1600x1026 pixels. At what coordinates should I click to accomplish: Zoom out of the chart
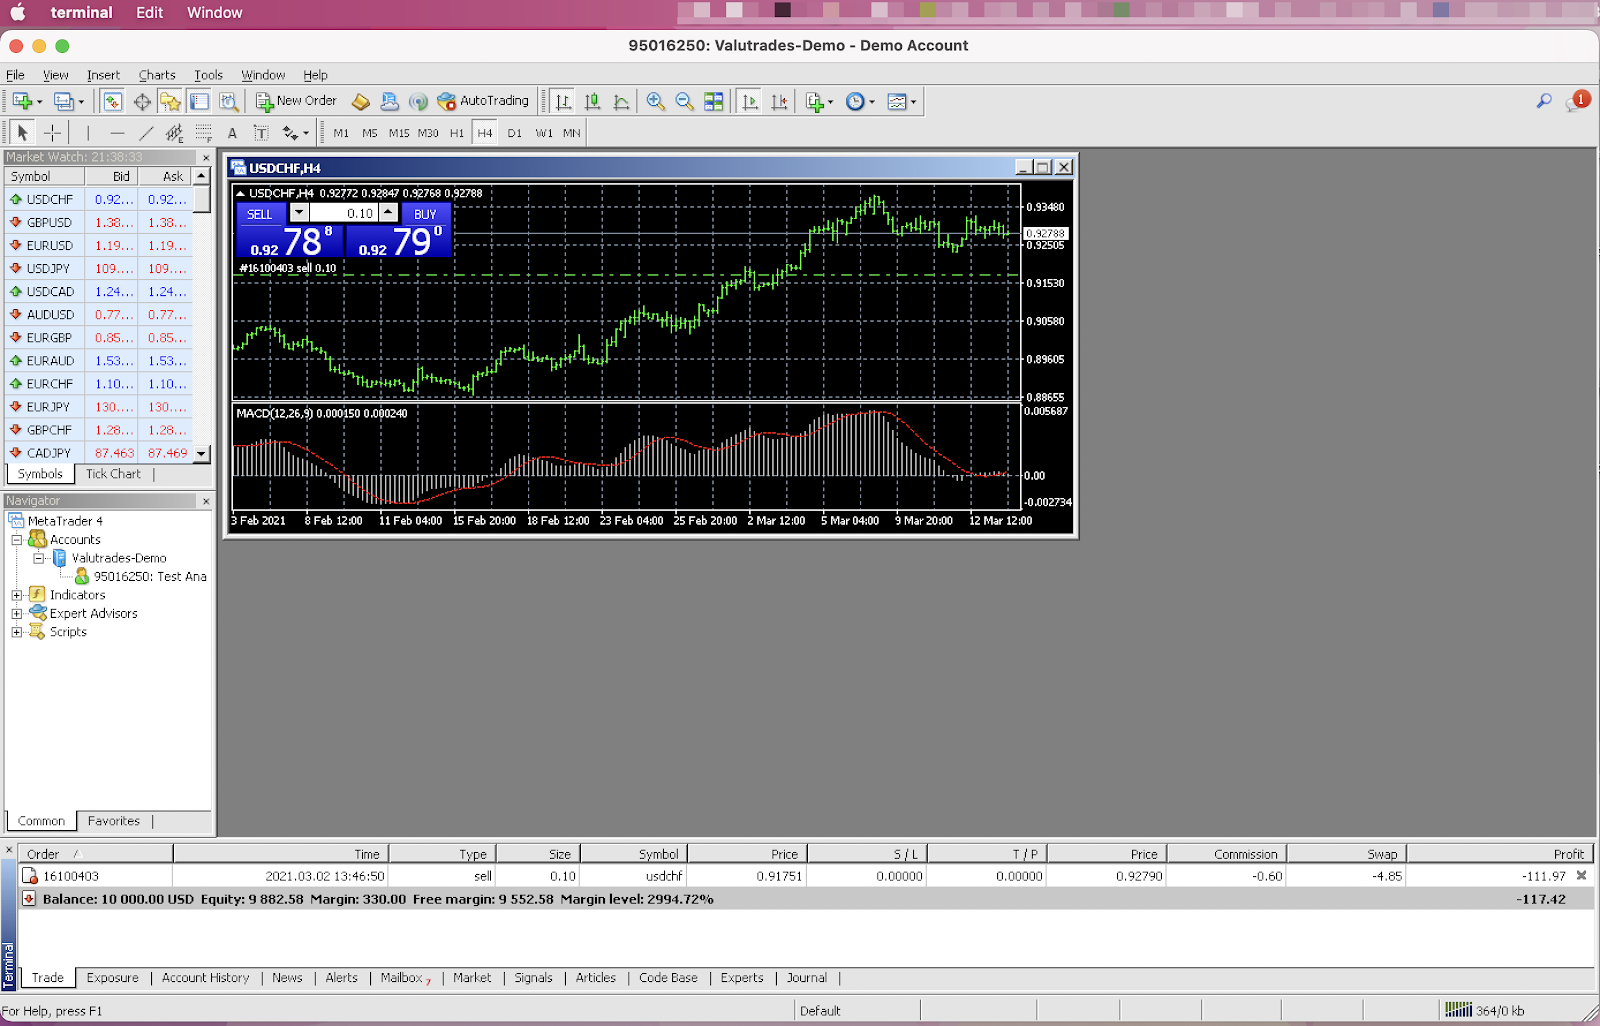coord(684,101)
